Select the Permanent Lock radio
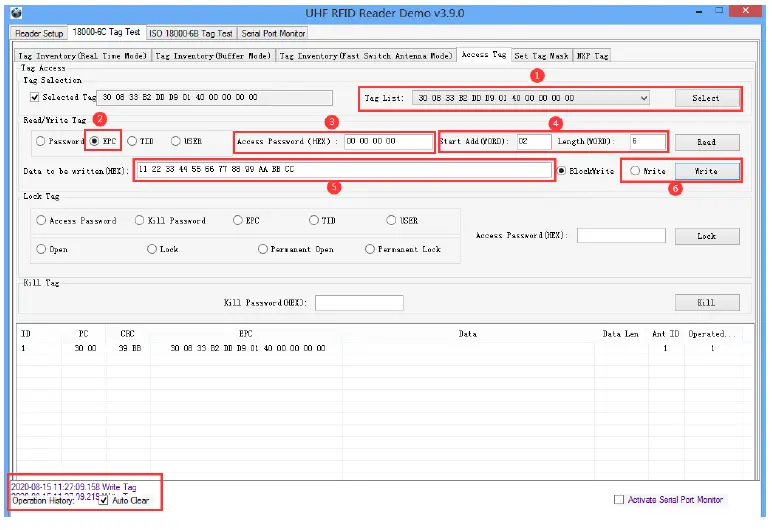The image size is (772, 530). pyautogui.click(x=370, y=249)
